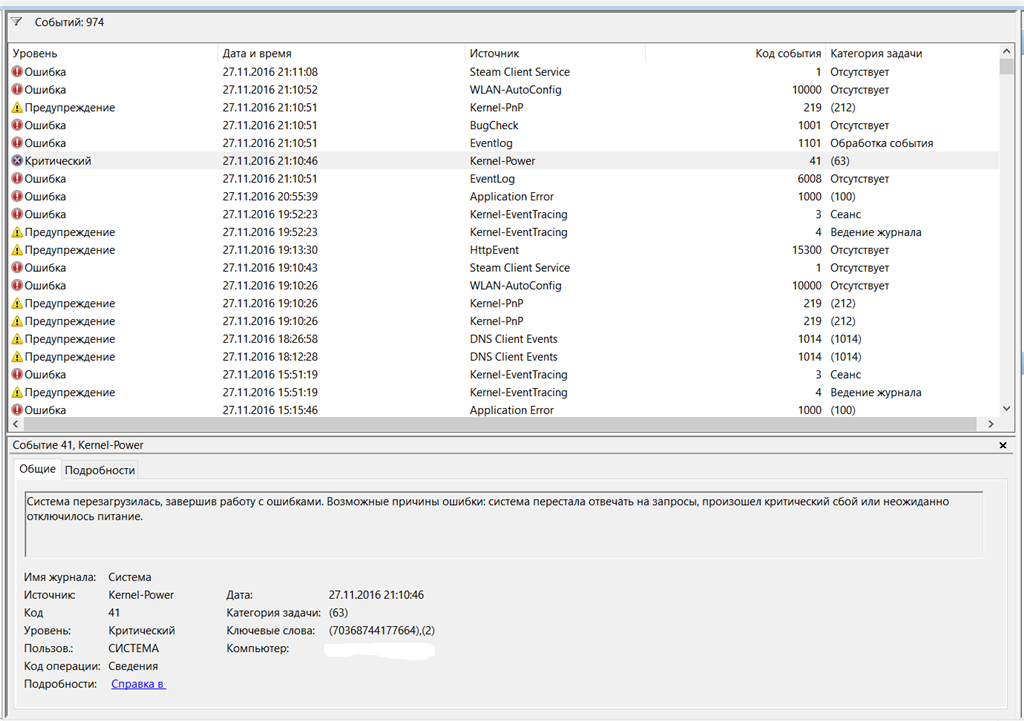Click the horizontal scrollbar track under the event list
The image size is (1024, 721).
point(500,424)
